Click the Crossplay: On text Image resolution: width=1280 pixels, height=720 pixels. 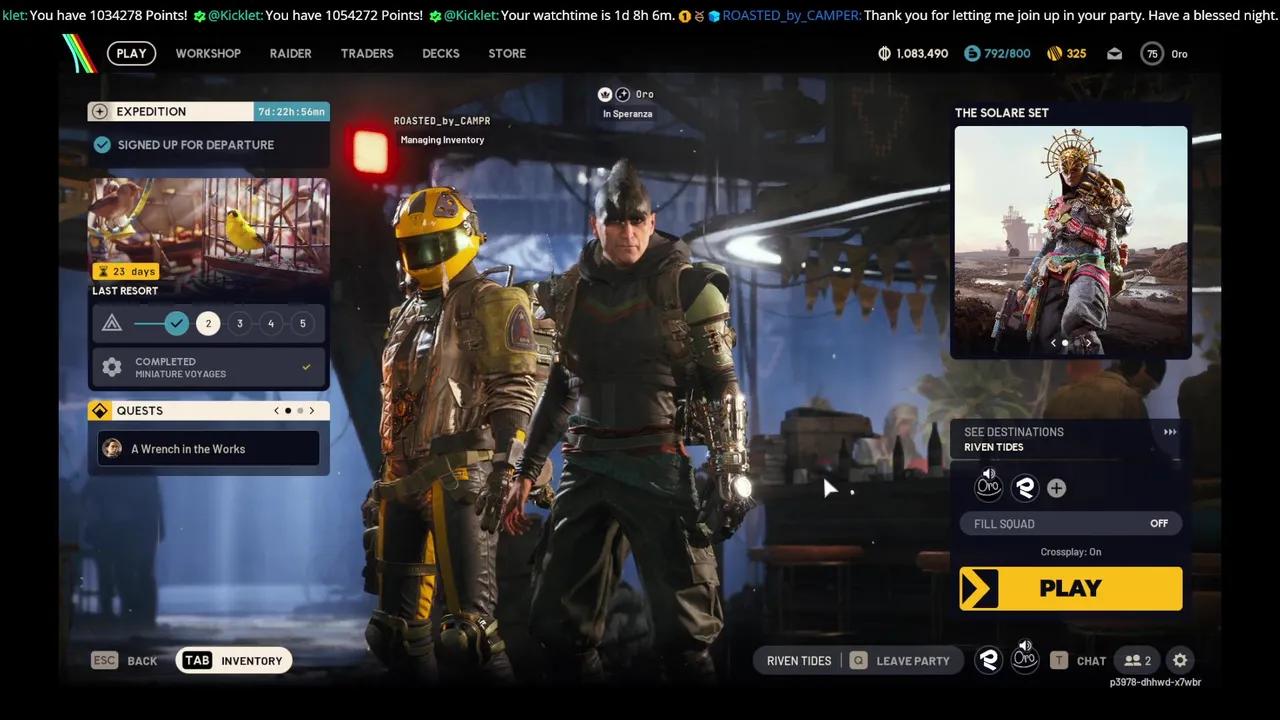pyautogui.click(x=1071, y=552)
